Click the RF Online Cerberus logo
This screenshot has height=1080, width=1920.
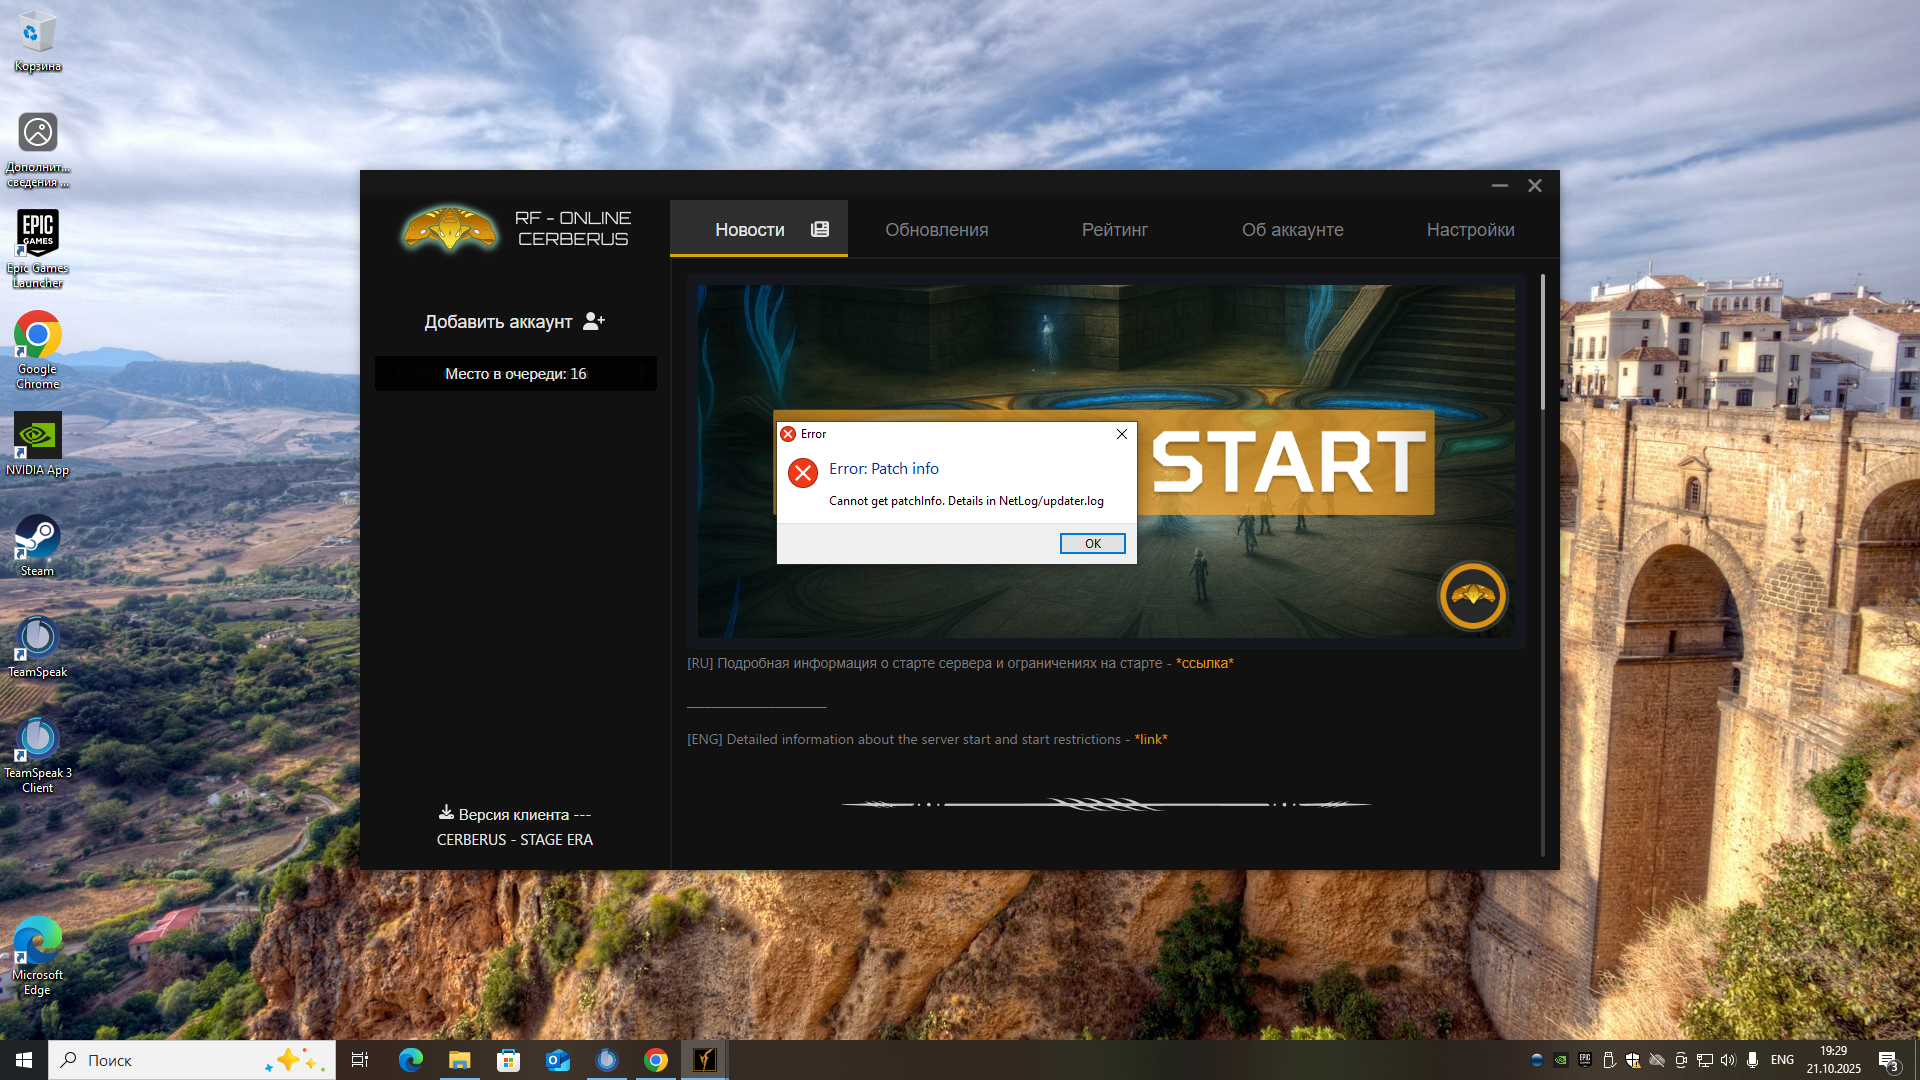tap(450, 228)
